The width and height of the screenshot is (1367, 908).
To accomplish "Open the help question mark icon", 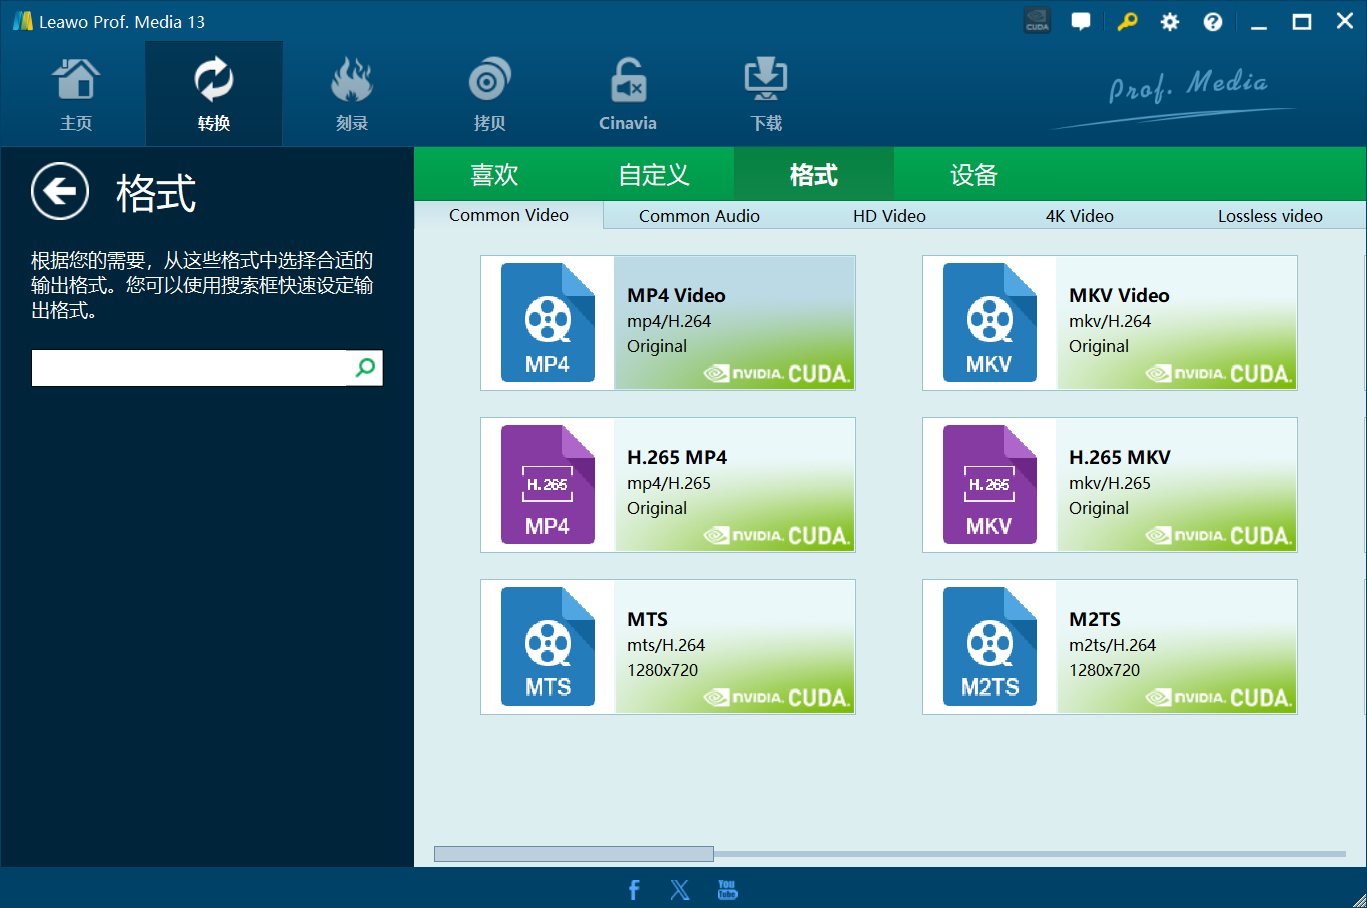I will click(x=1212, y=22).
